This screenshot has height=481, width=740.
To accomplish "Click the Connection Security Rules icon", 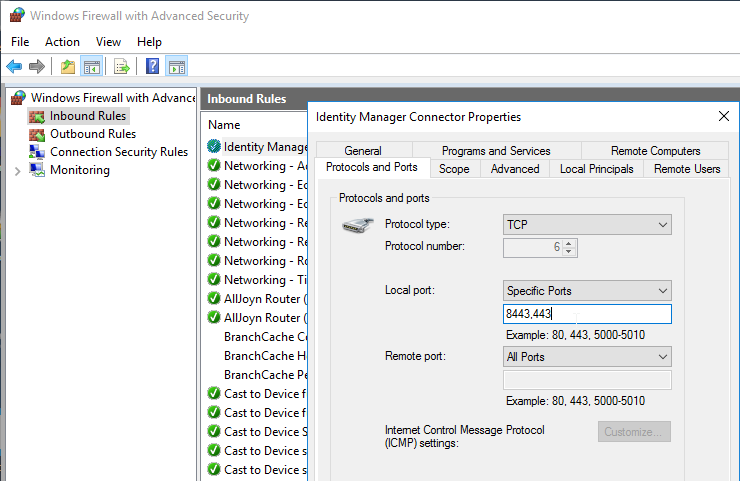I will (37, 152).
